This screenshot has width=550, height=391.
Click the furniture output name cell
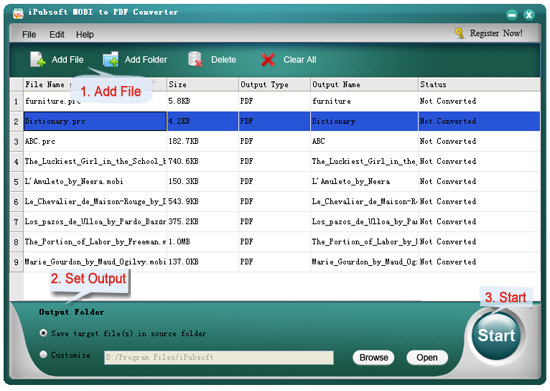click(x=364, y=101)
